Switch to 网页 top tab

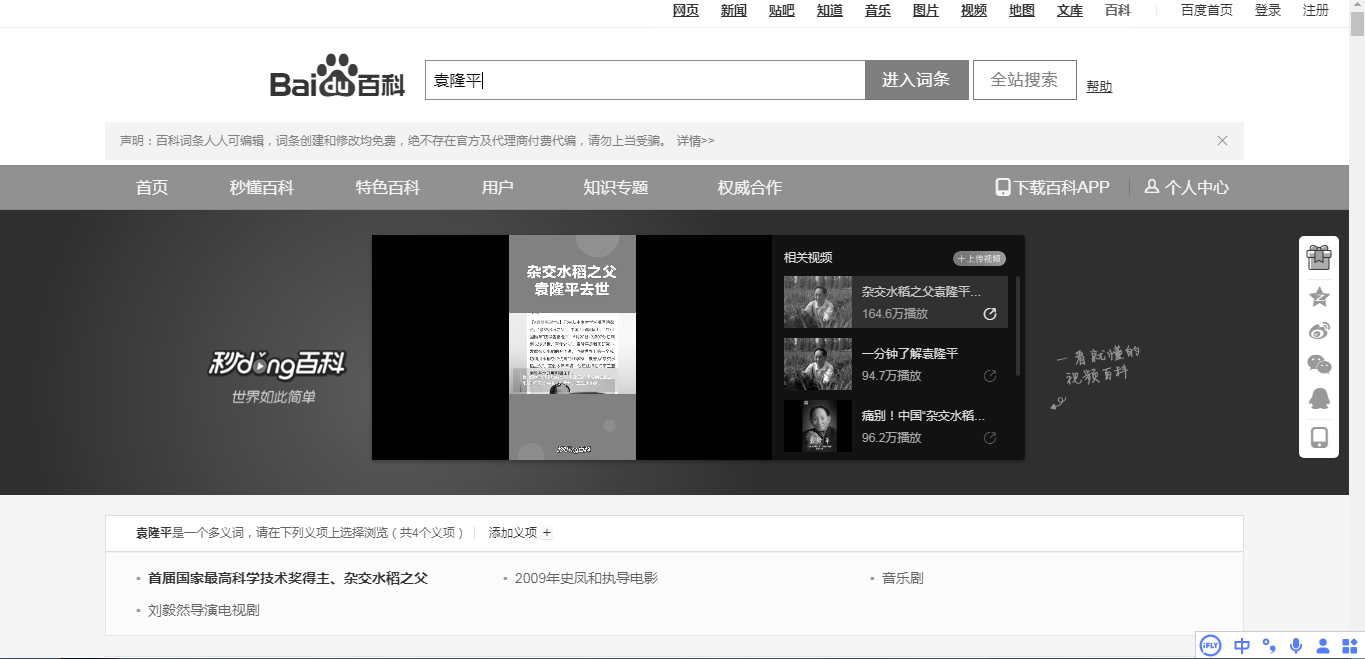pyautogui.click(x=686, y=10)
